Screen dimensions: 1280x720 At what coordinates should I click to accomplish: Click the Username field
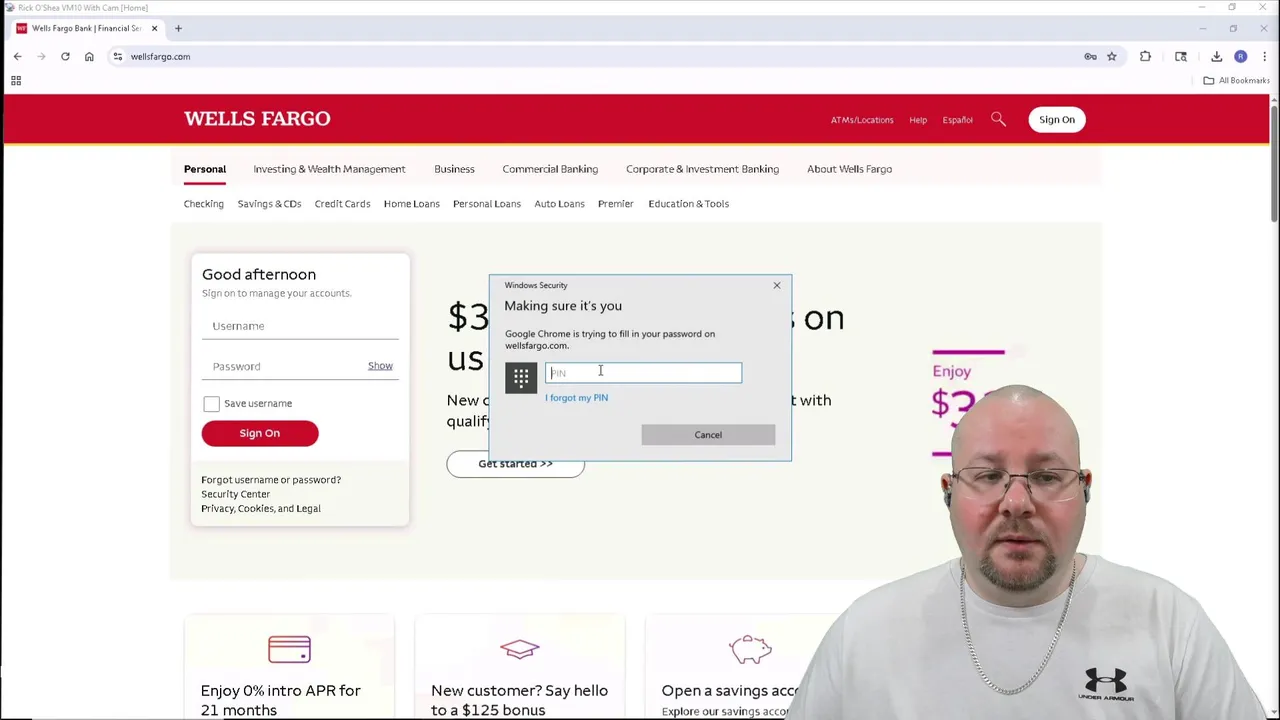pyautogui.click(x=300, y=326)
